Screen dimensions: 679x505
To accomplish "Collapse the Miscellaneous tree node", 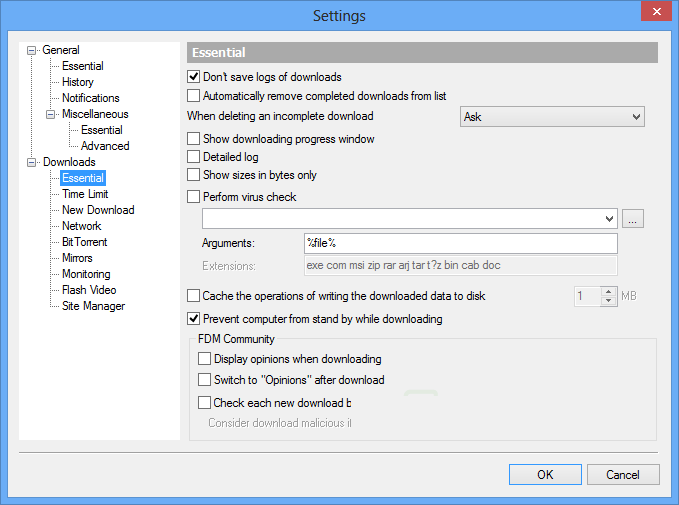I will point(51,114).
